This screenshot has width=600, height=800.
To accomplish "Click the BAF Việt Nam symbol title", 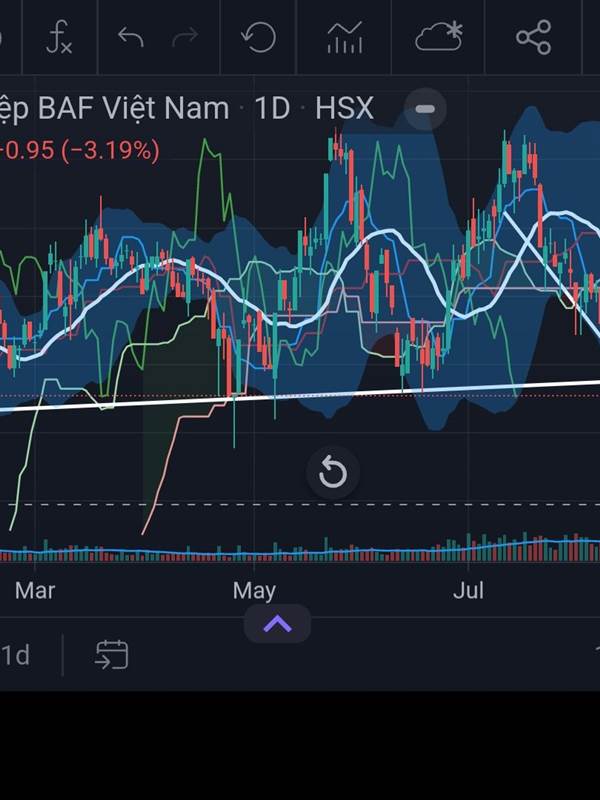I will click(x=114, y=109).
